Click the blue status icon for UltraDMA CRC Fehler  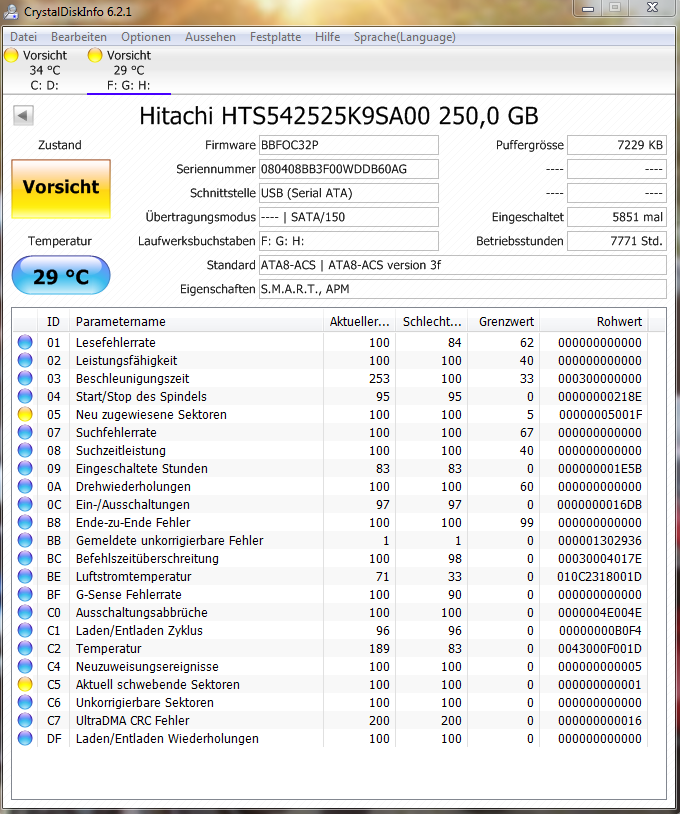click(x=25, y=720)
